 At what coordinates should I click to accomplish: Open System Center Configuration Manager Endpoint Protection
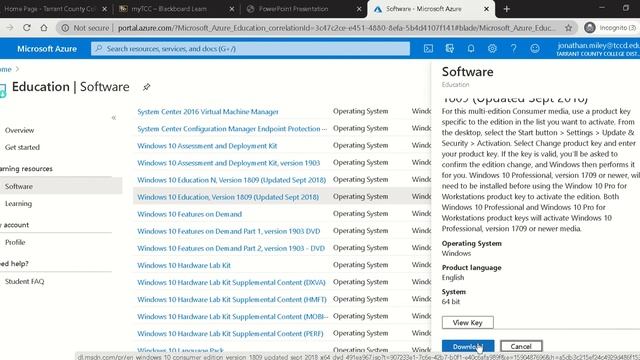pyautogui.click(x=232, y=129)
